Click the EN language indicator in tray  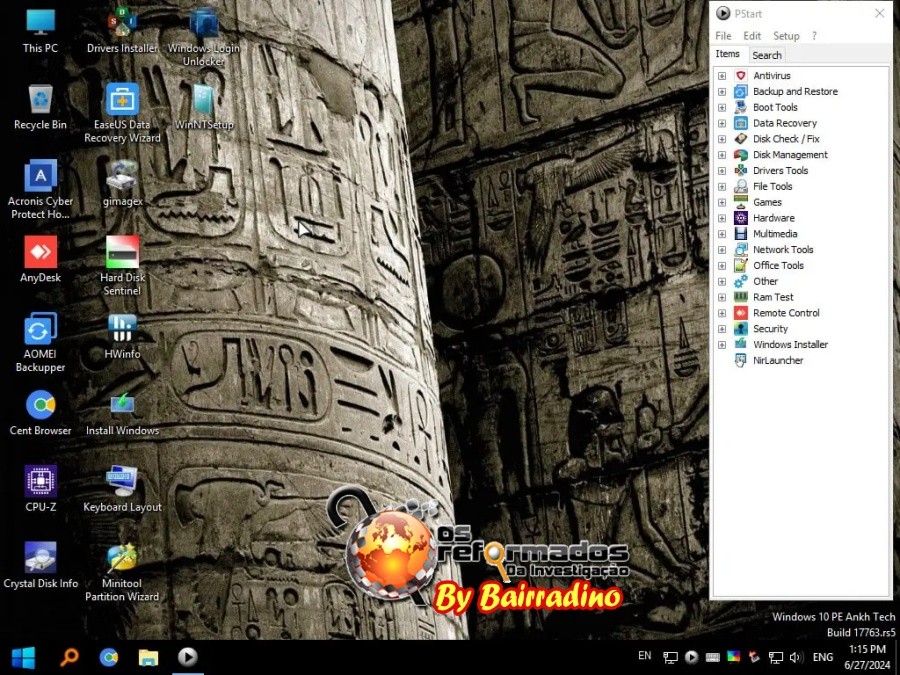645,655
